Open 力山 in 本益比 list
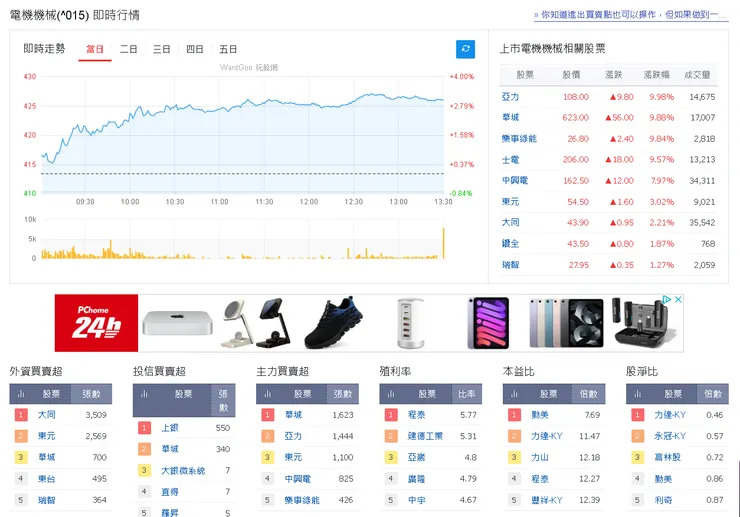The image size is (740, 517). pos(540,457)
